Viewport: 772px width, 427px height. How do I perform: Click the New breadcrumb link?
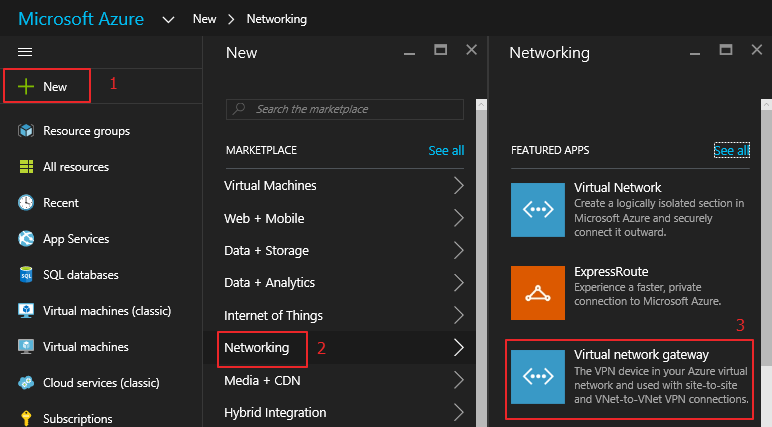pos(204,19)
